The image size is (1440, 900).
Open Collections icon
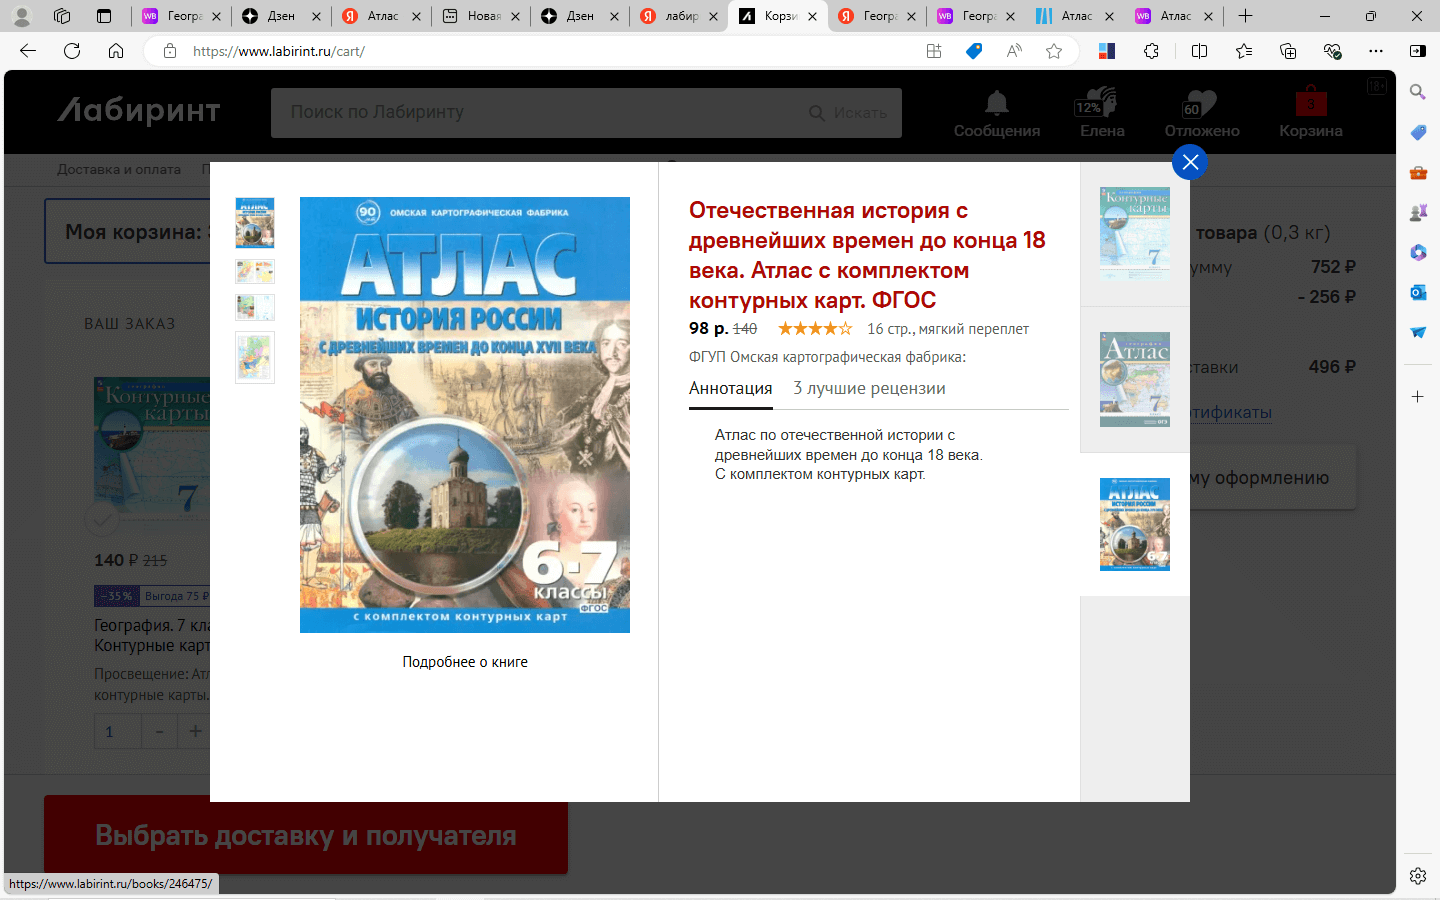pyautogui.click(x=1288, y=51)
